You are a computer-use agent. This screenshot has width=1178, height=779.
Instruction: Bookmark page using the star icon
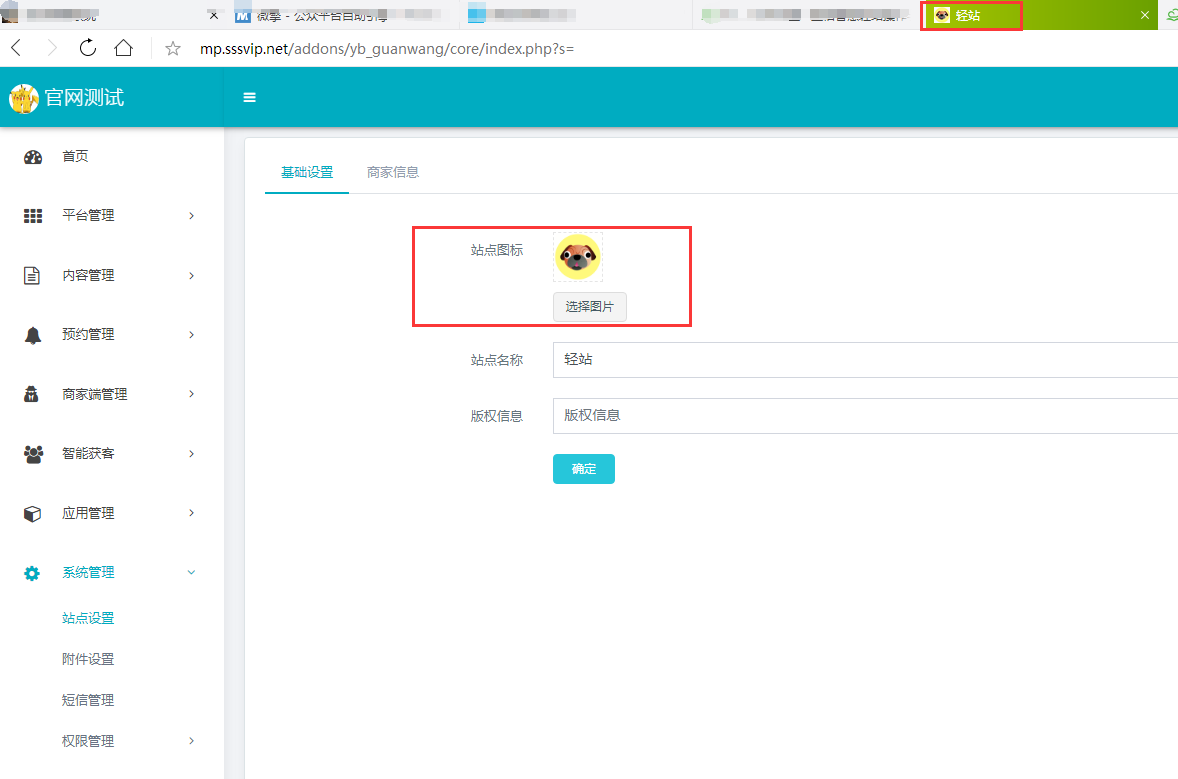coord(173,49)
